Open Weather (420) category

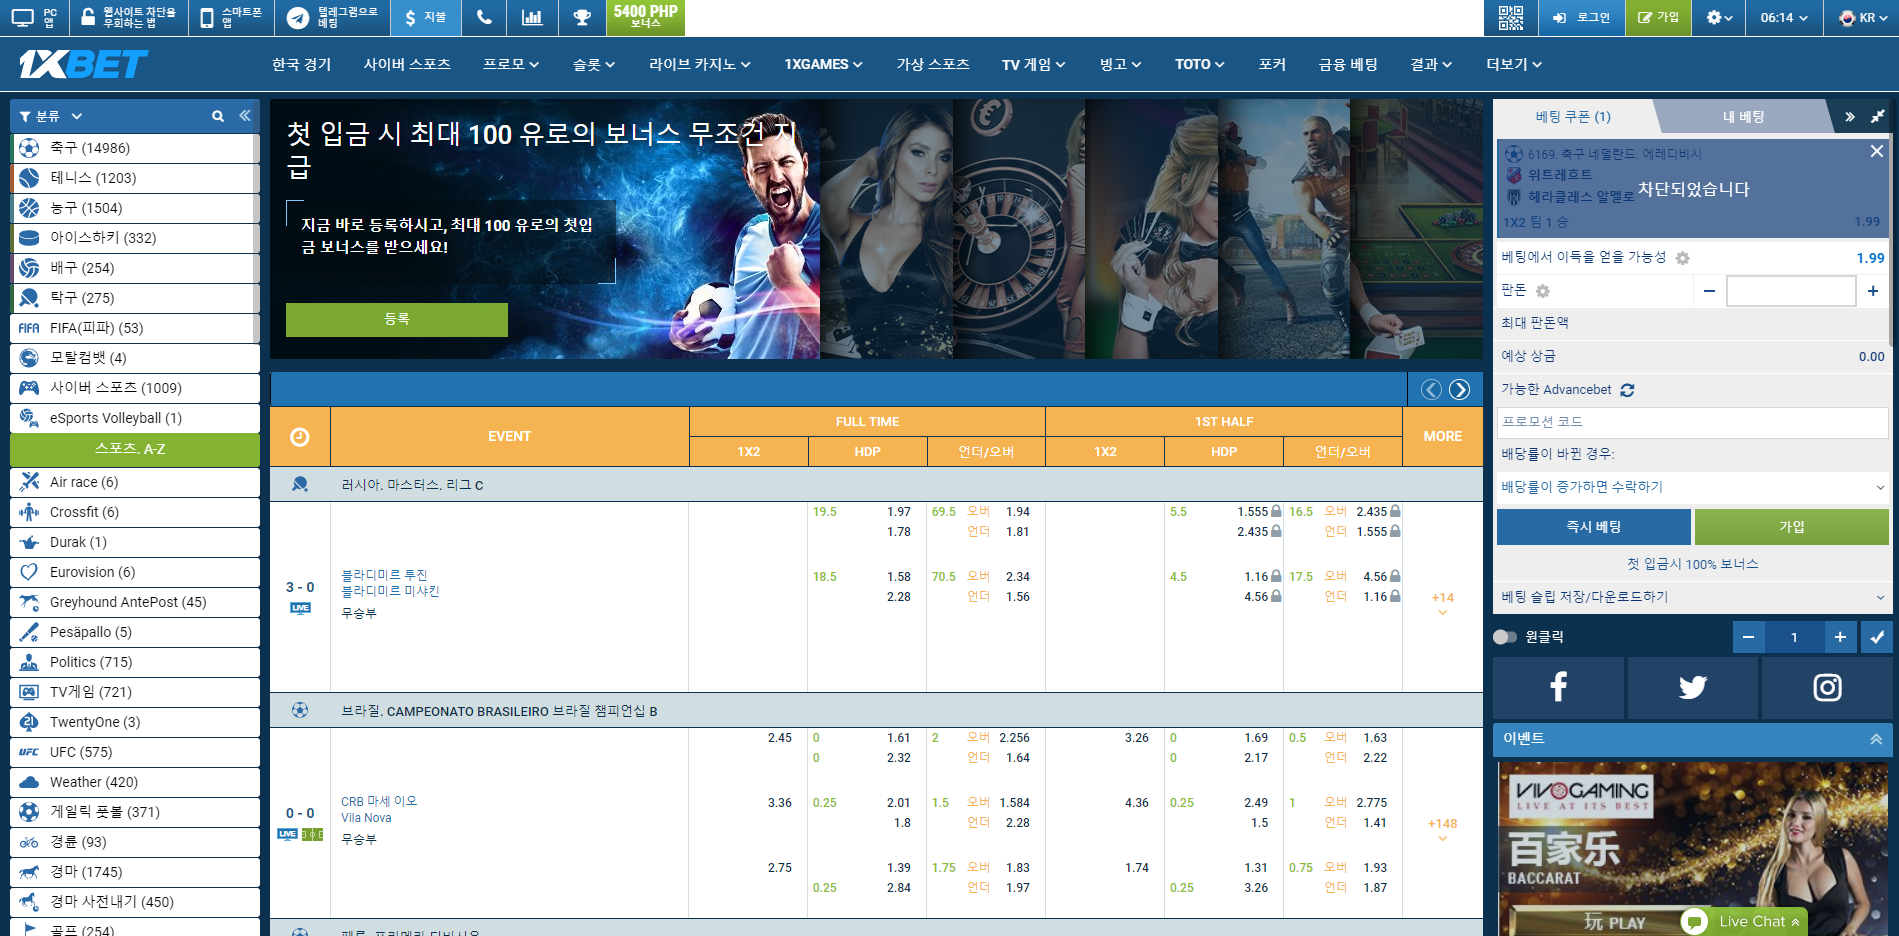pos(135,782)
